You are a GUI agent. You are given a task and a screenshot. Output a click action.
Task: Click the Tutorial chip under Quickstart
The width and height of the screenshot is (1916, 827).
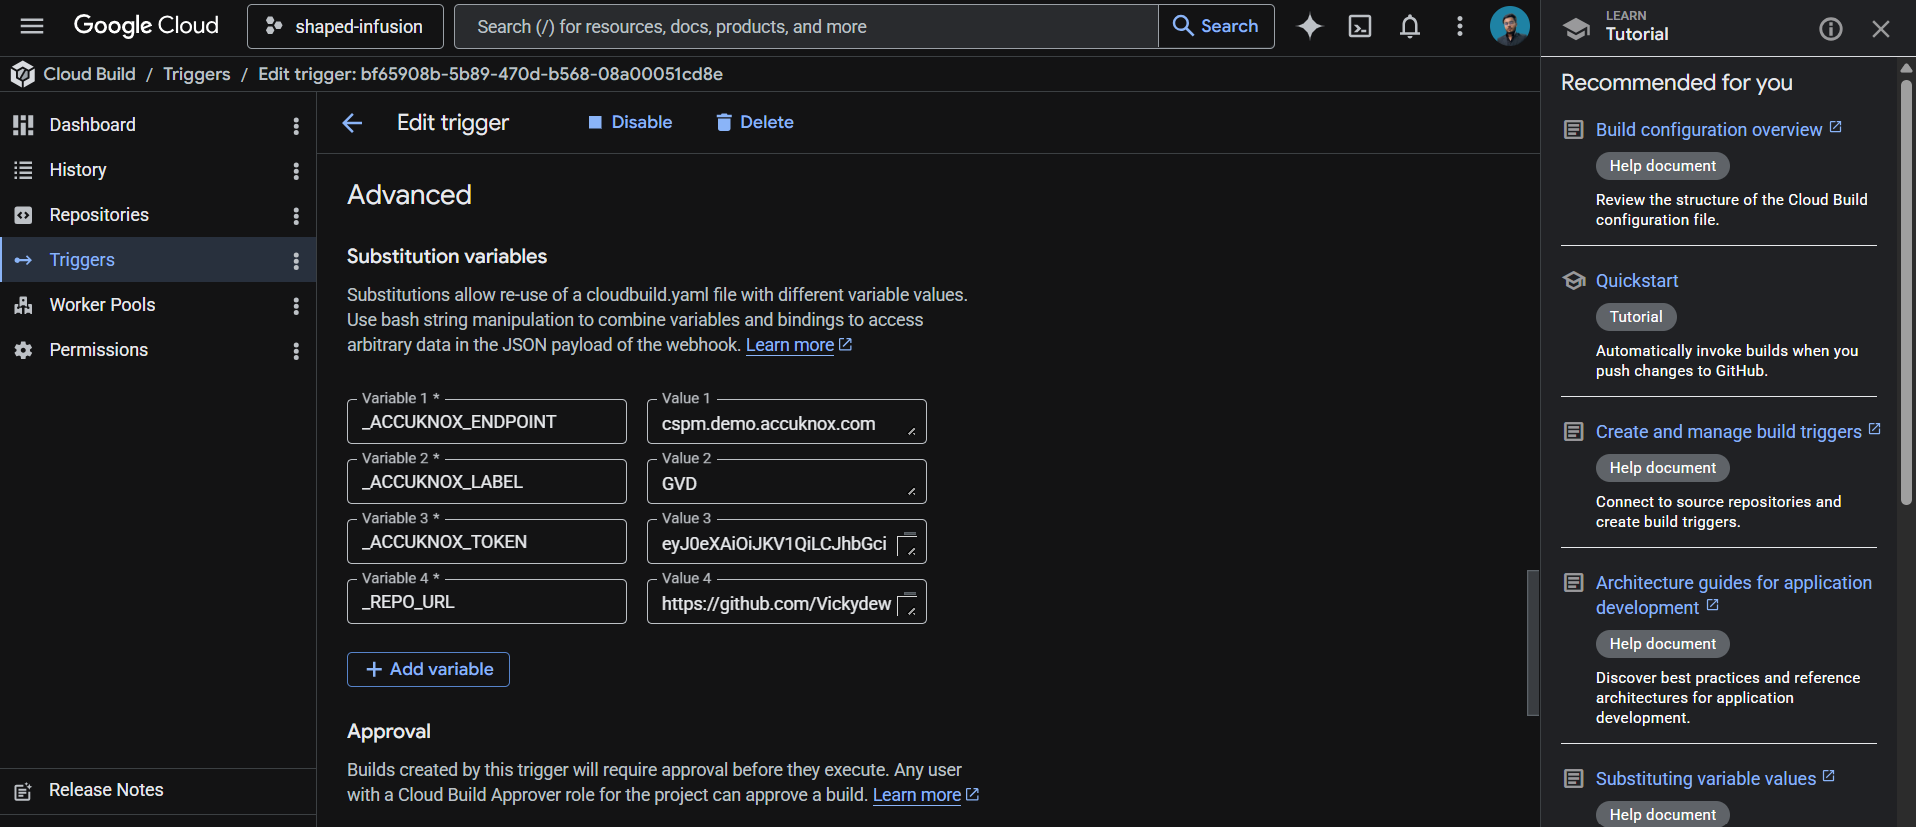tap(1636, 317)
